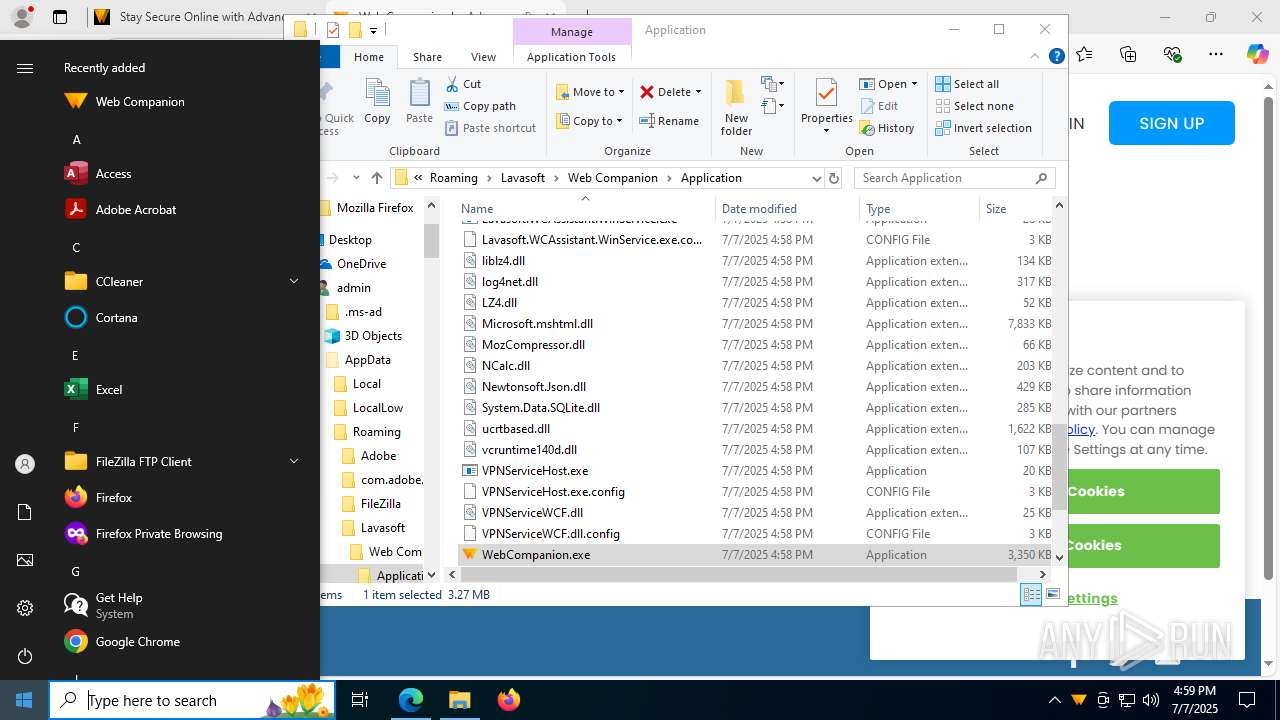Create a New folder via ribbon
This screenshot has width=1280, height=720.
[736, 107]
